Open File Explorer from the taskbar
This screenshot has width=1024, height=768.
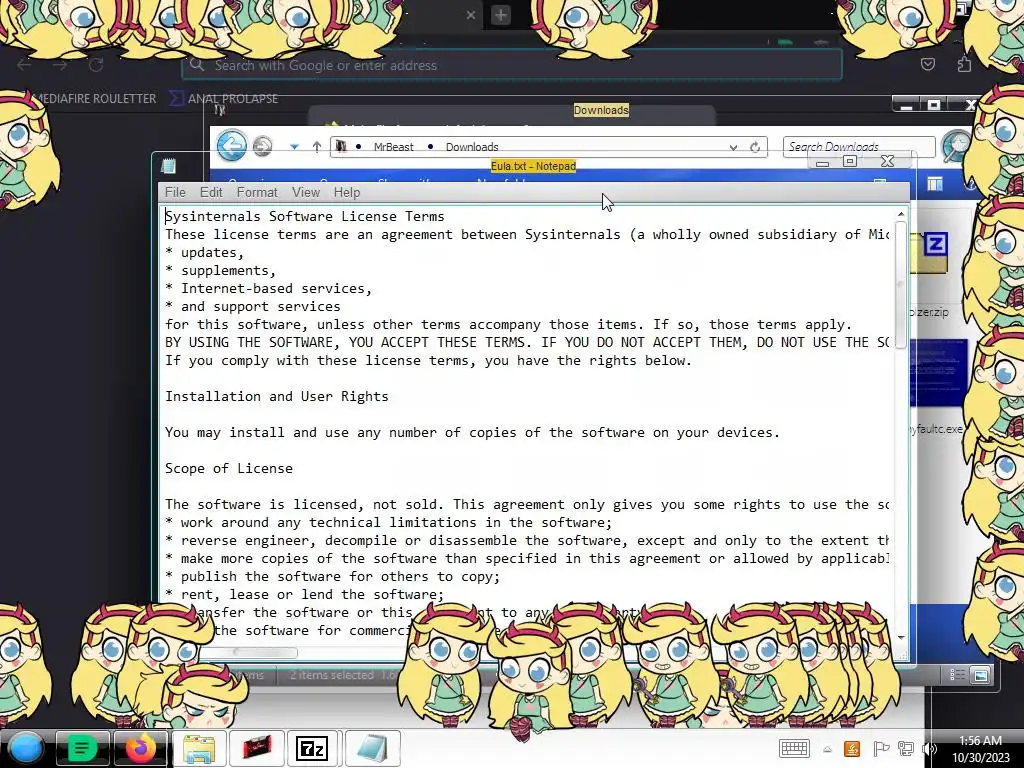tap(199, 748)
